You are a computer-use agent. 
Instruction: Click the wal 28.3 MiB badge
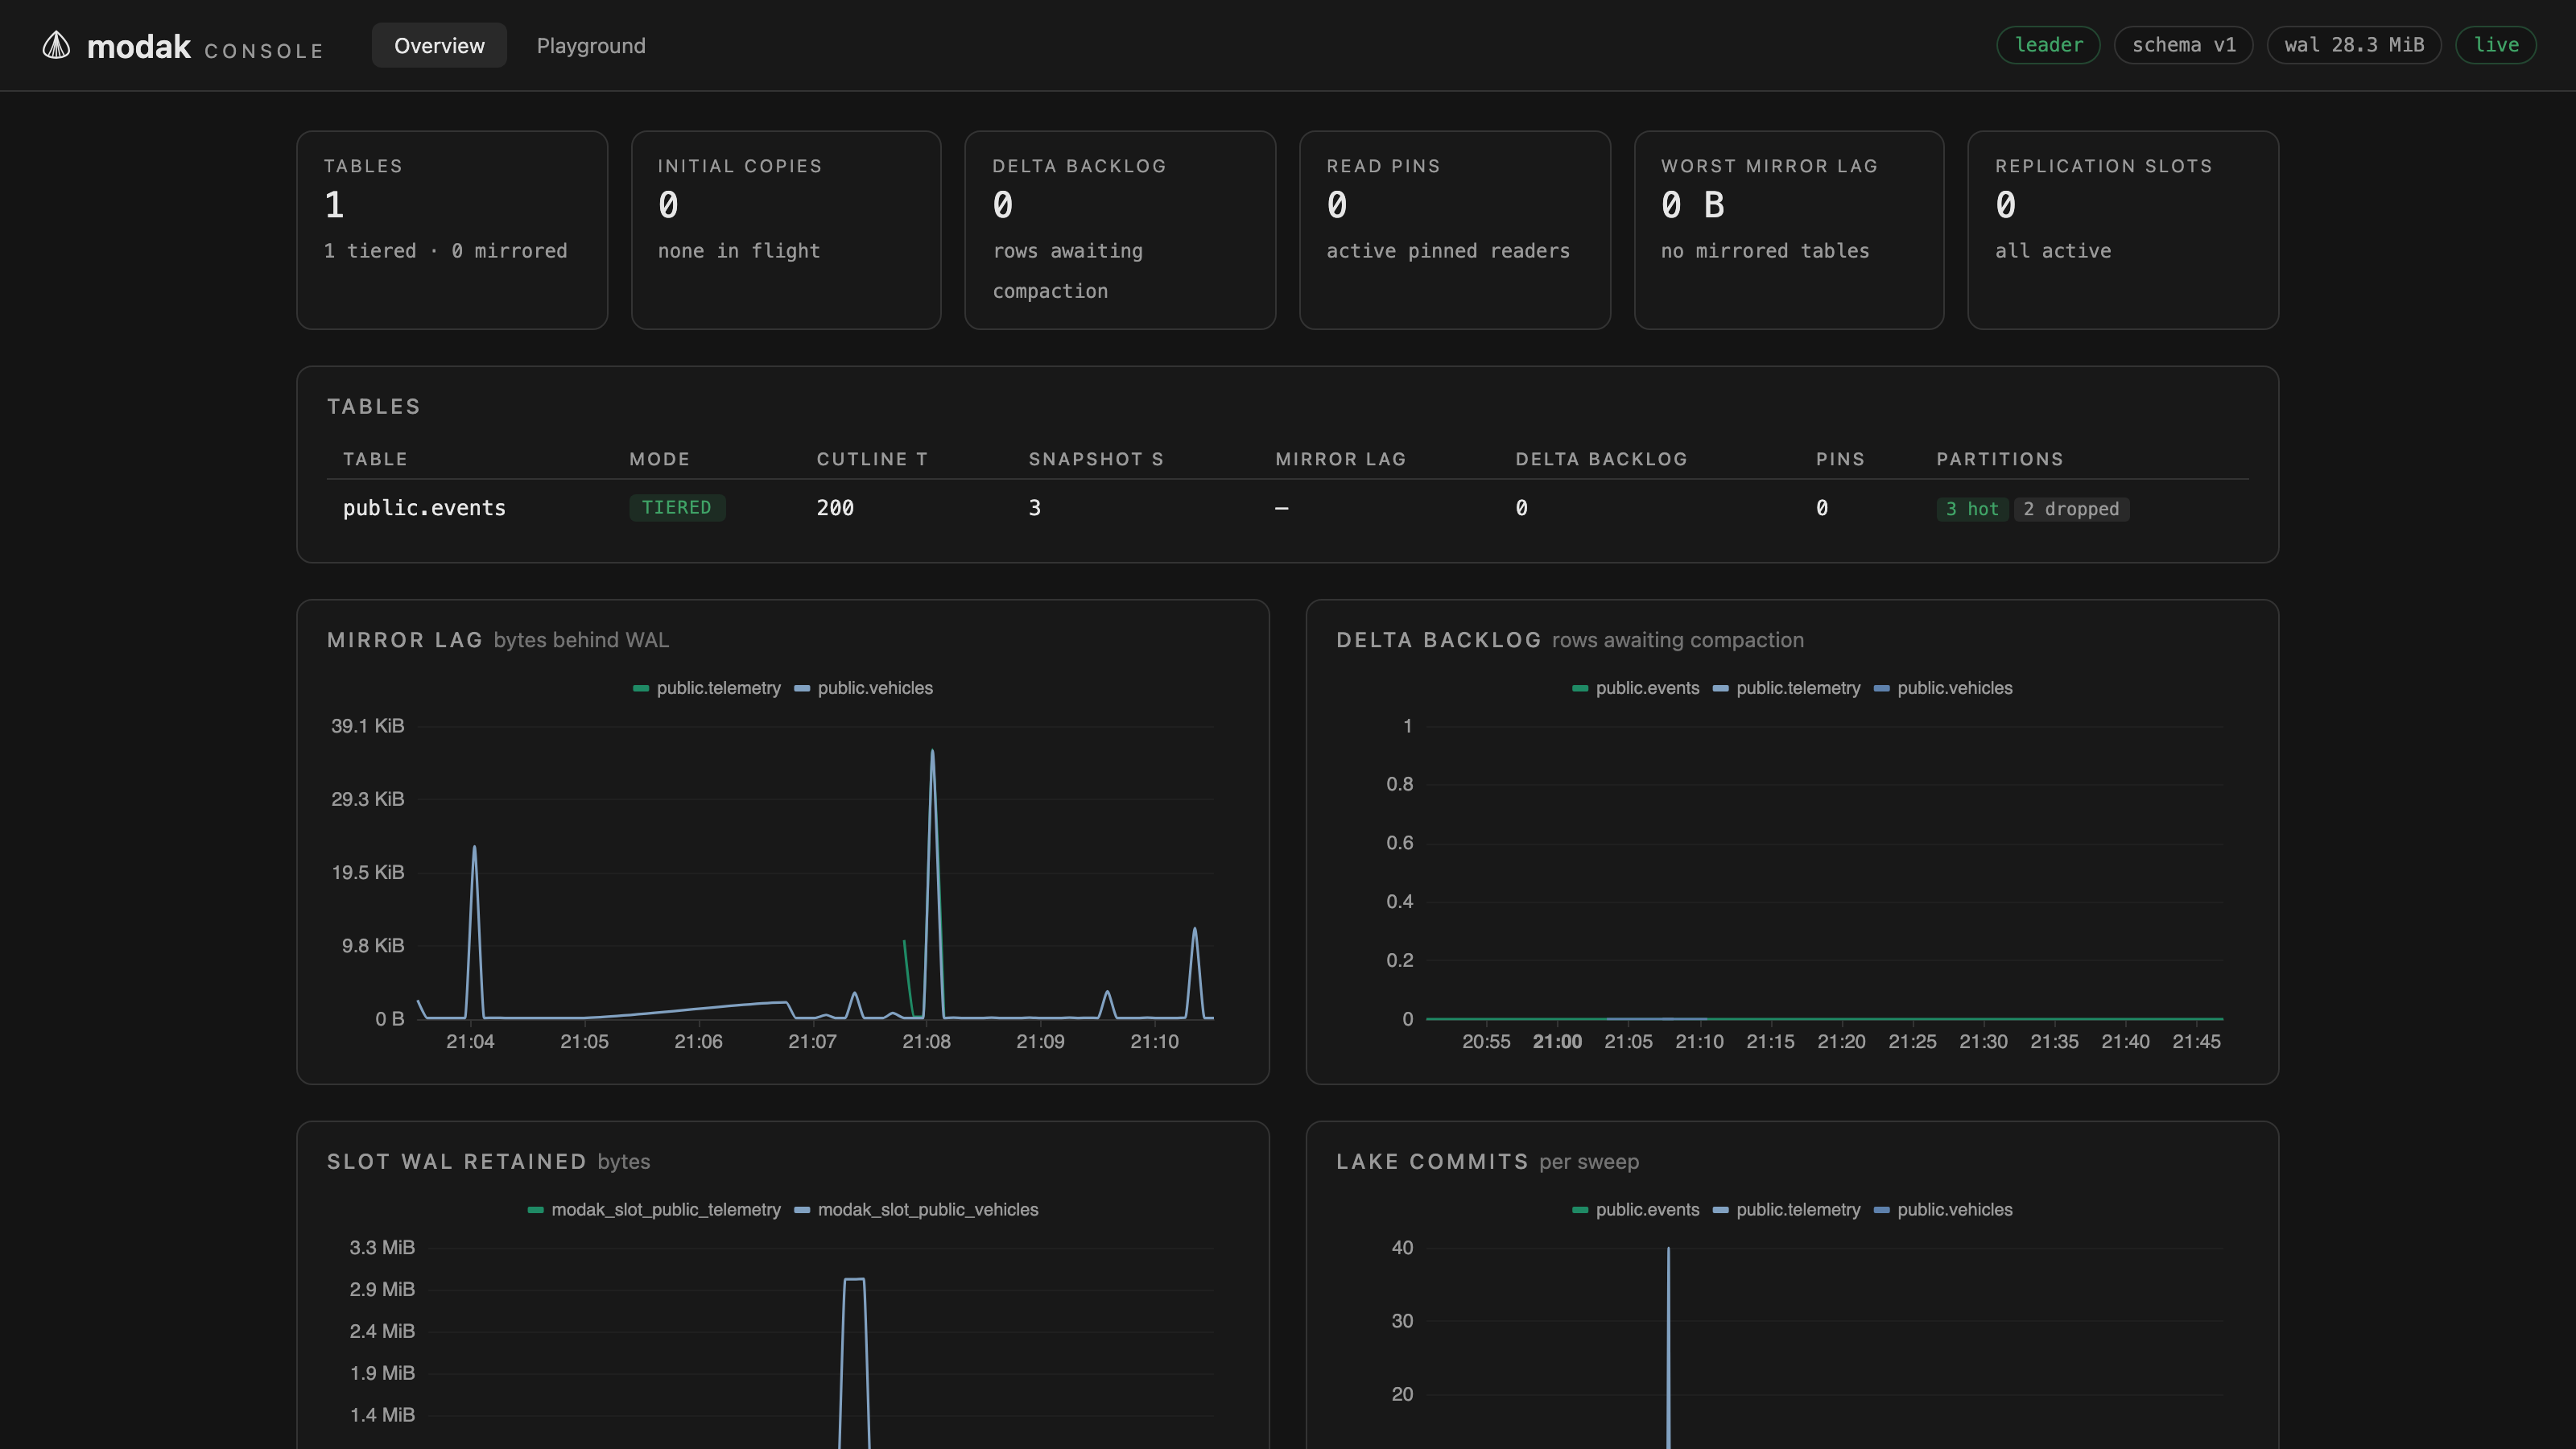coord(2354,45)
